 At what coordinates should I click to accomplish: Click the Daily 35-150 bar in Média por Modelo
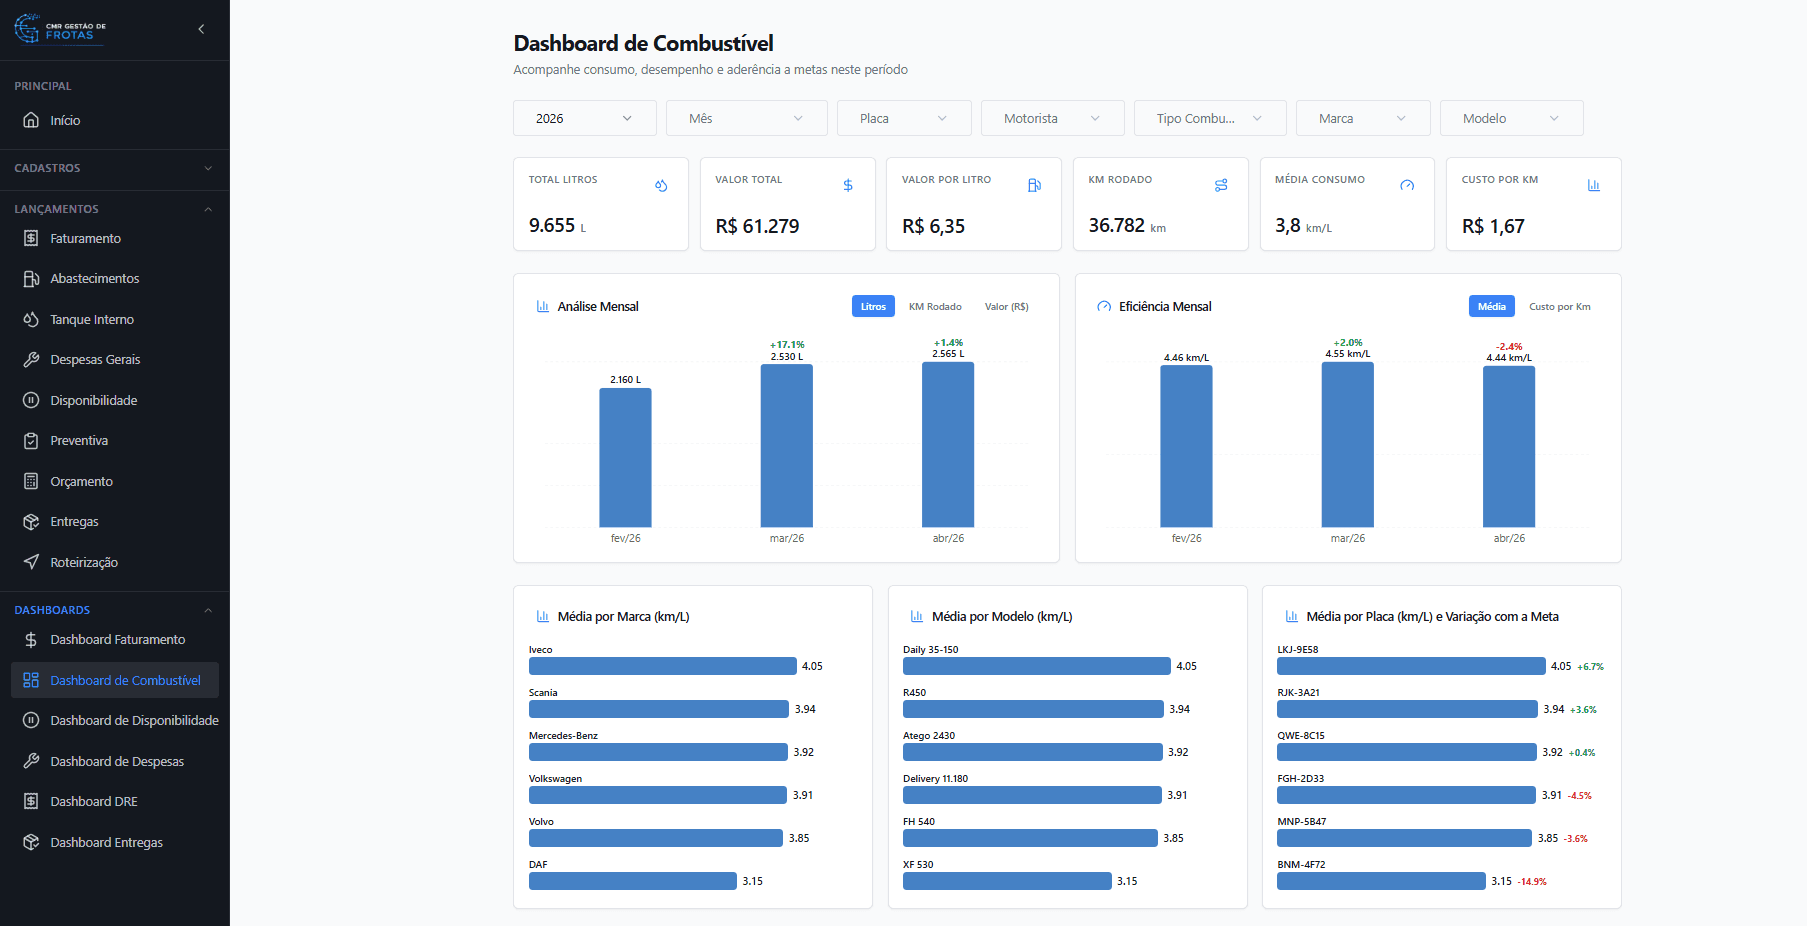point(1037,666)
